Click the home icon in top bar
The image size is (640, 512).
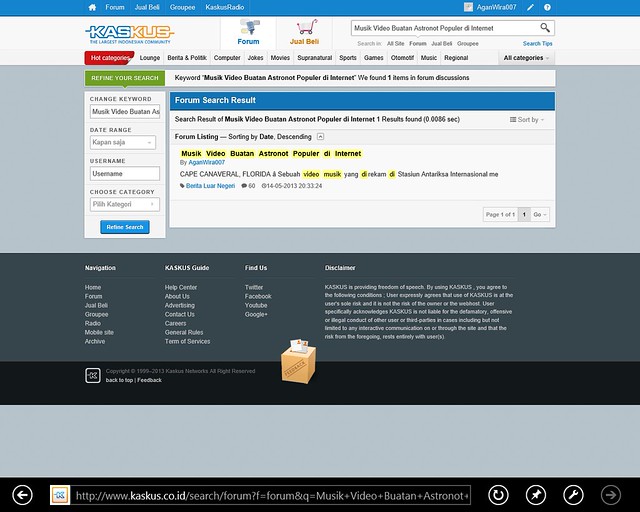point(92,7)
